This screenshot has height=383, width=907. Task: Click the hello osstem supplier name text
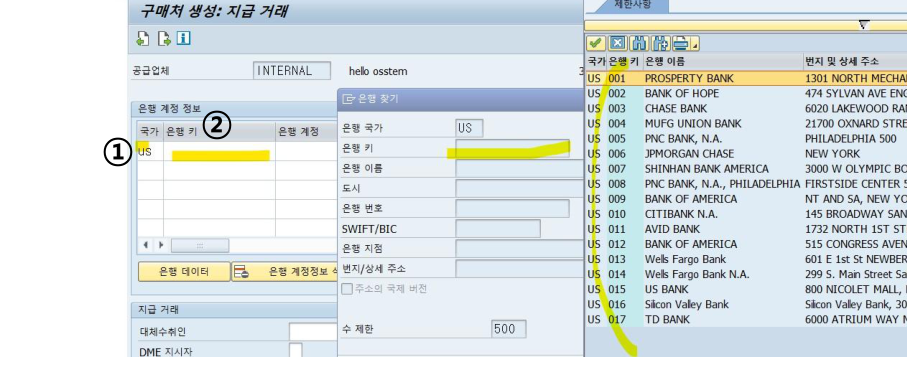[x=378, y=71]
